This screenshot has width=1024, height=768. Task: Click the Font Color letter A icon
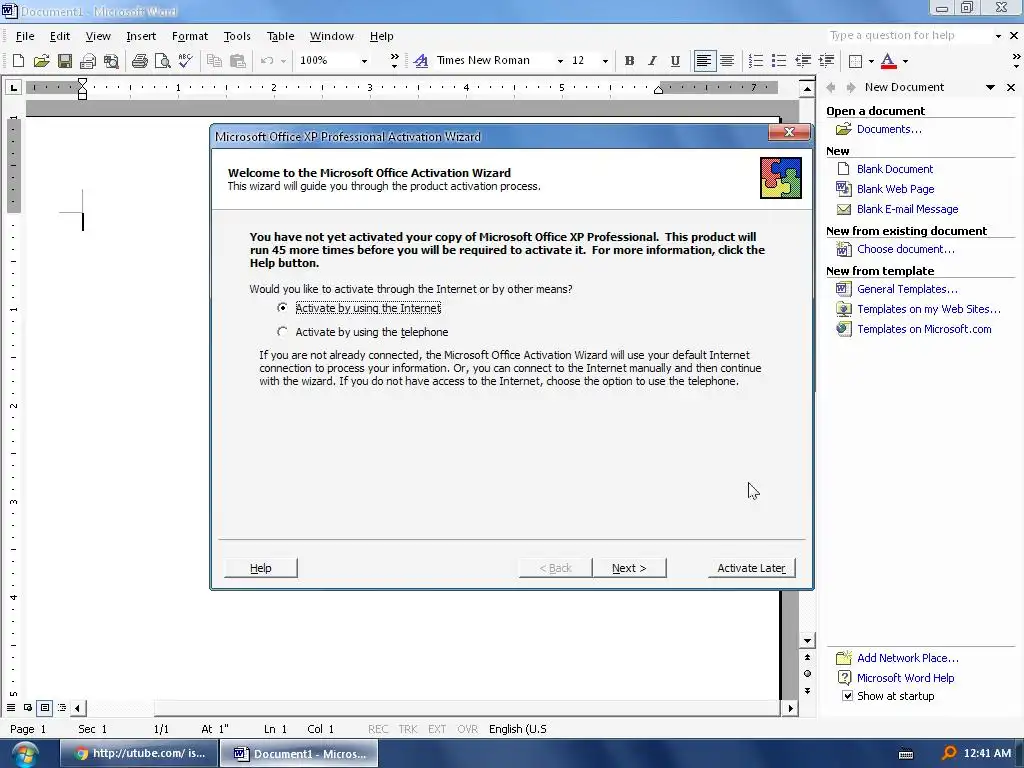[x=888, y=61]
